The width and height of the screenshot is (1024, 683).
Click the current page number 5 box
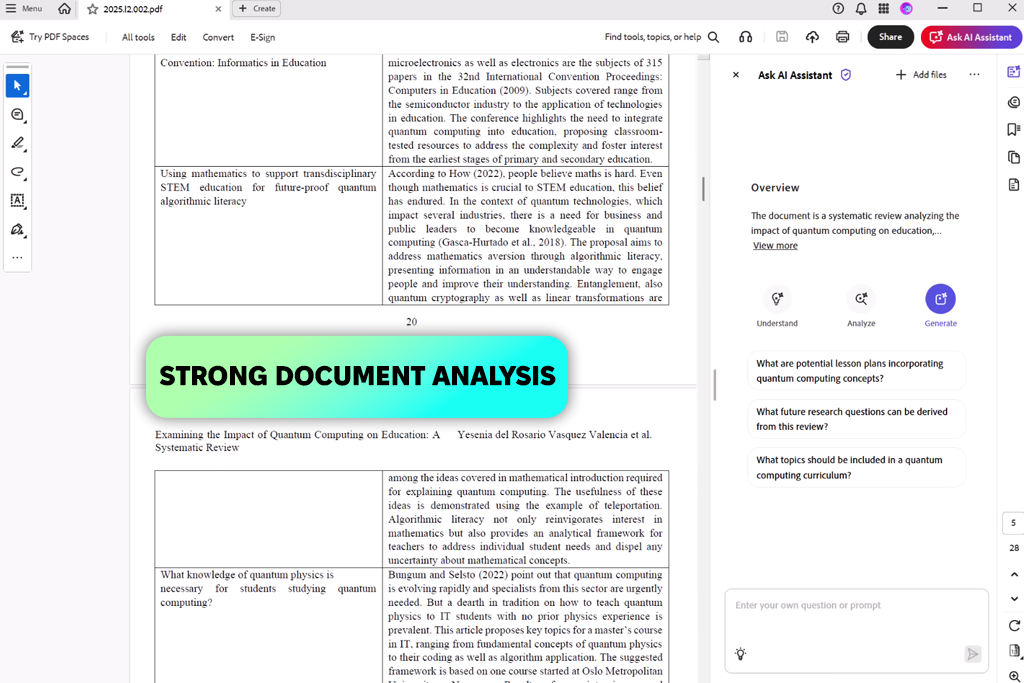point(1014,523)
